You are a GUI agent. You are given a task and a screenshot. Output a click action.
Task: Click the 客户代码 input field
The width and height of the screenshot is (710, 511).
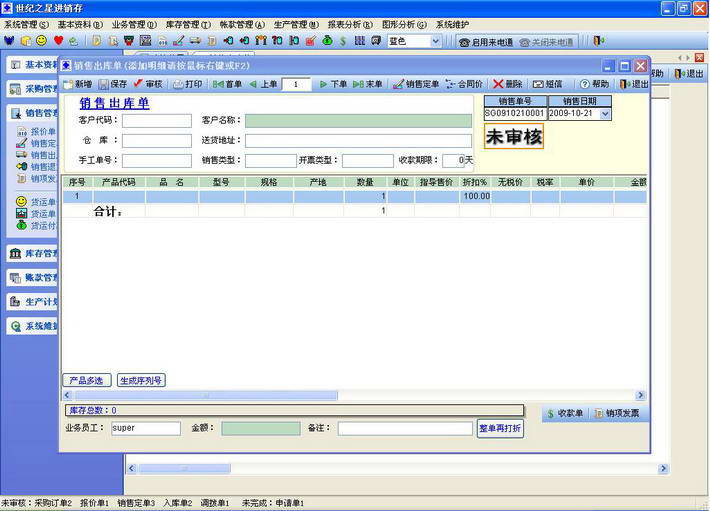pyautogui.click(x=157, y=121)
